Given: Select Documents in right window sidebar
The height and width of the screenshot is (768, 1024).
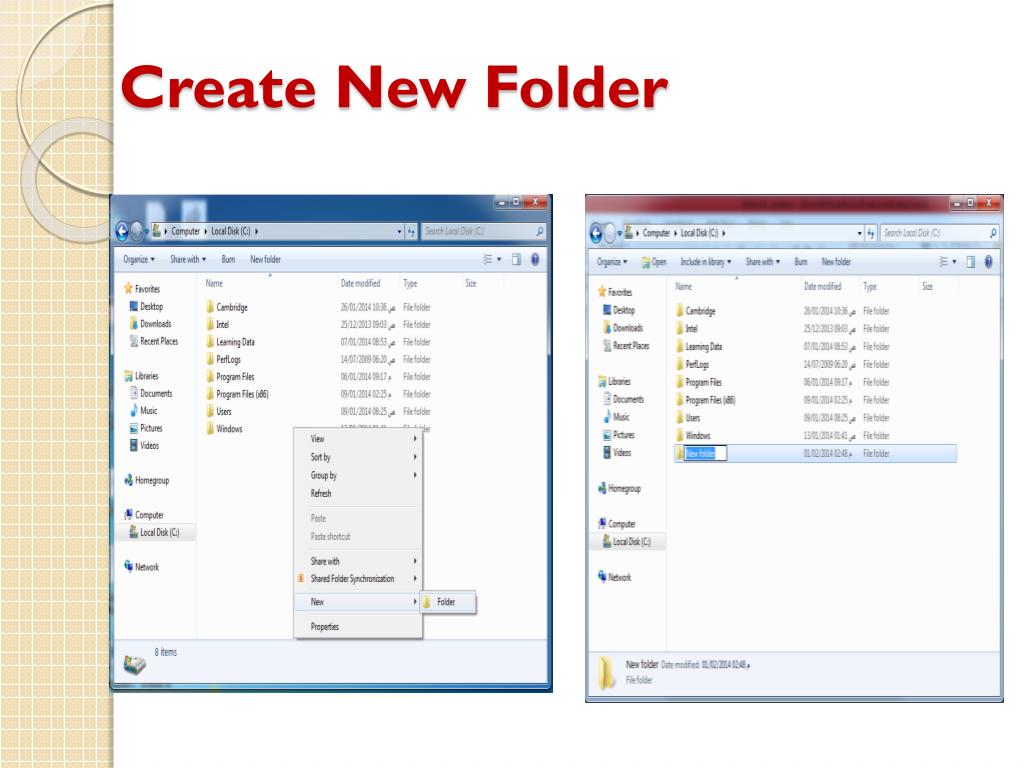Looking at the screenshot, I should (x=623, y=399).
